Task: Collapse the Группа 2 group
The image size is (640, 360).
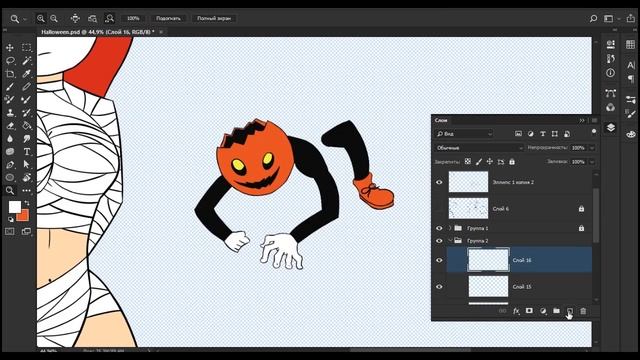Action: point(450,241)
